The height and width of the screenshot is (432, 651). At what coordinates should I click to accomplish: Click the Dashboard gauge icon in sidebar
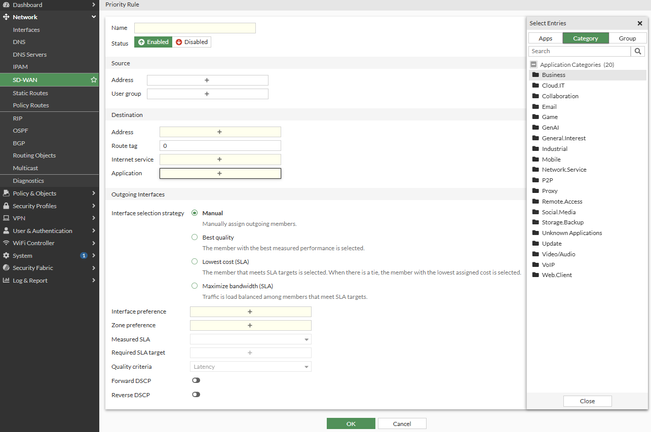point(6,5)
